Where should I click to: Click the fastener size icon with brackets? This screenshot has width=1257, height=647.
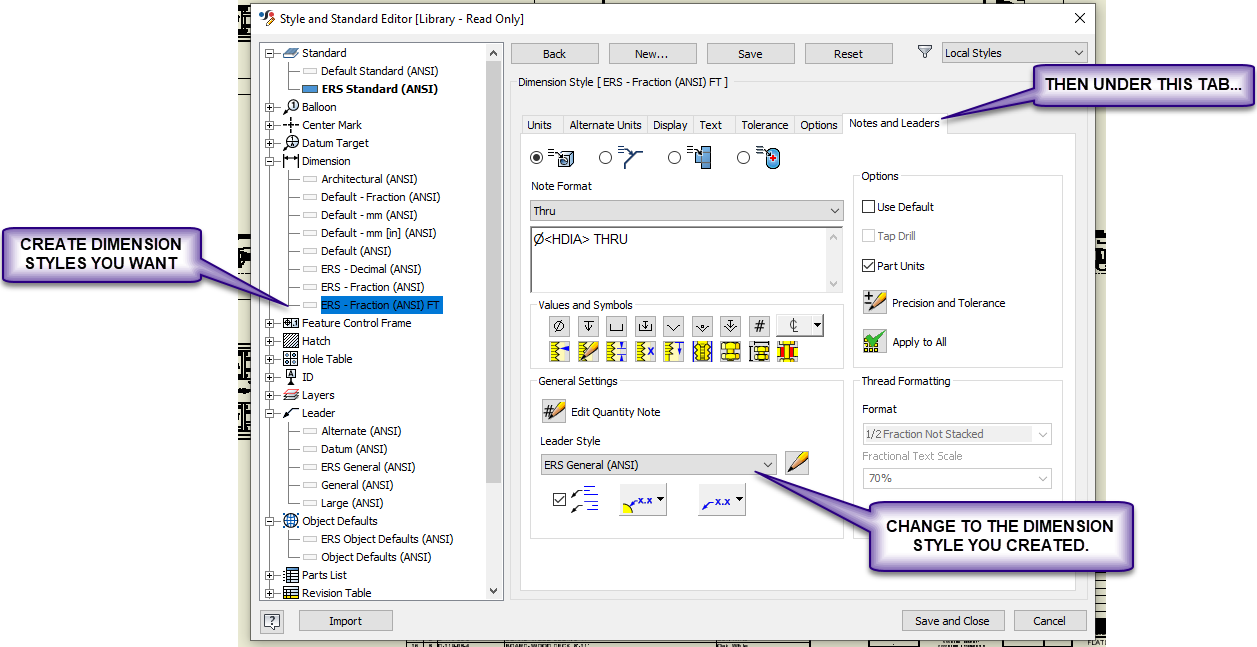pos(760,352)
